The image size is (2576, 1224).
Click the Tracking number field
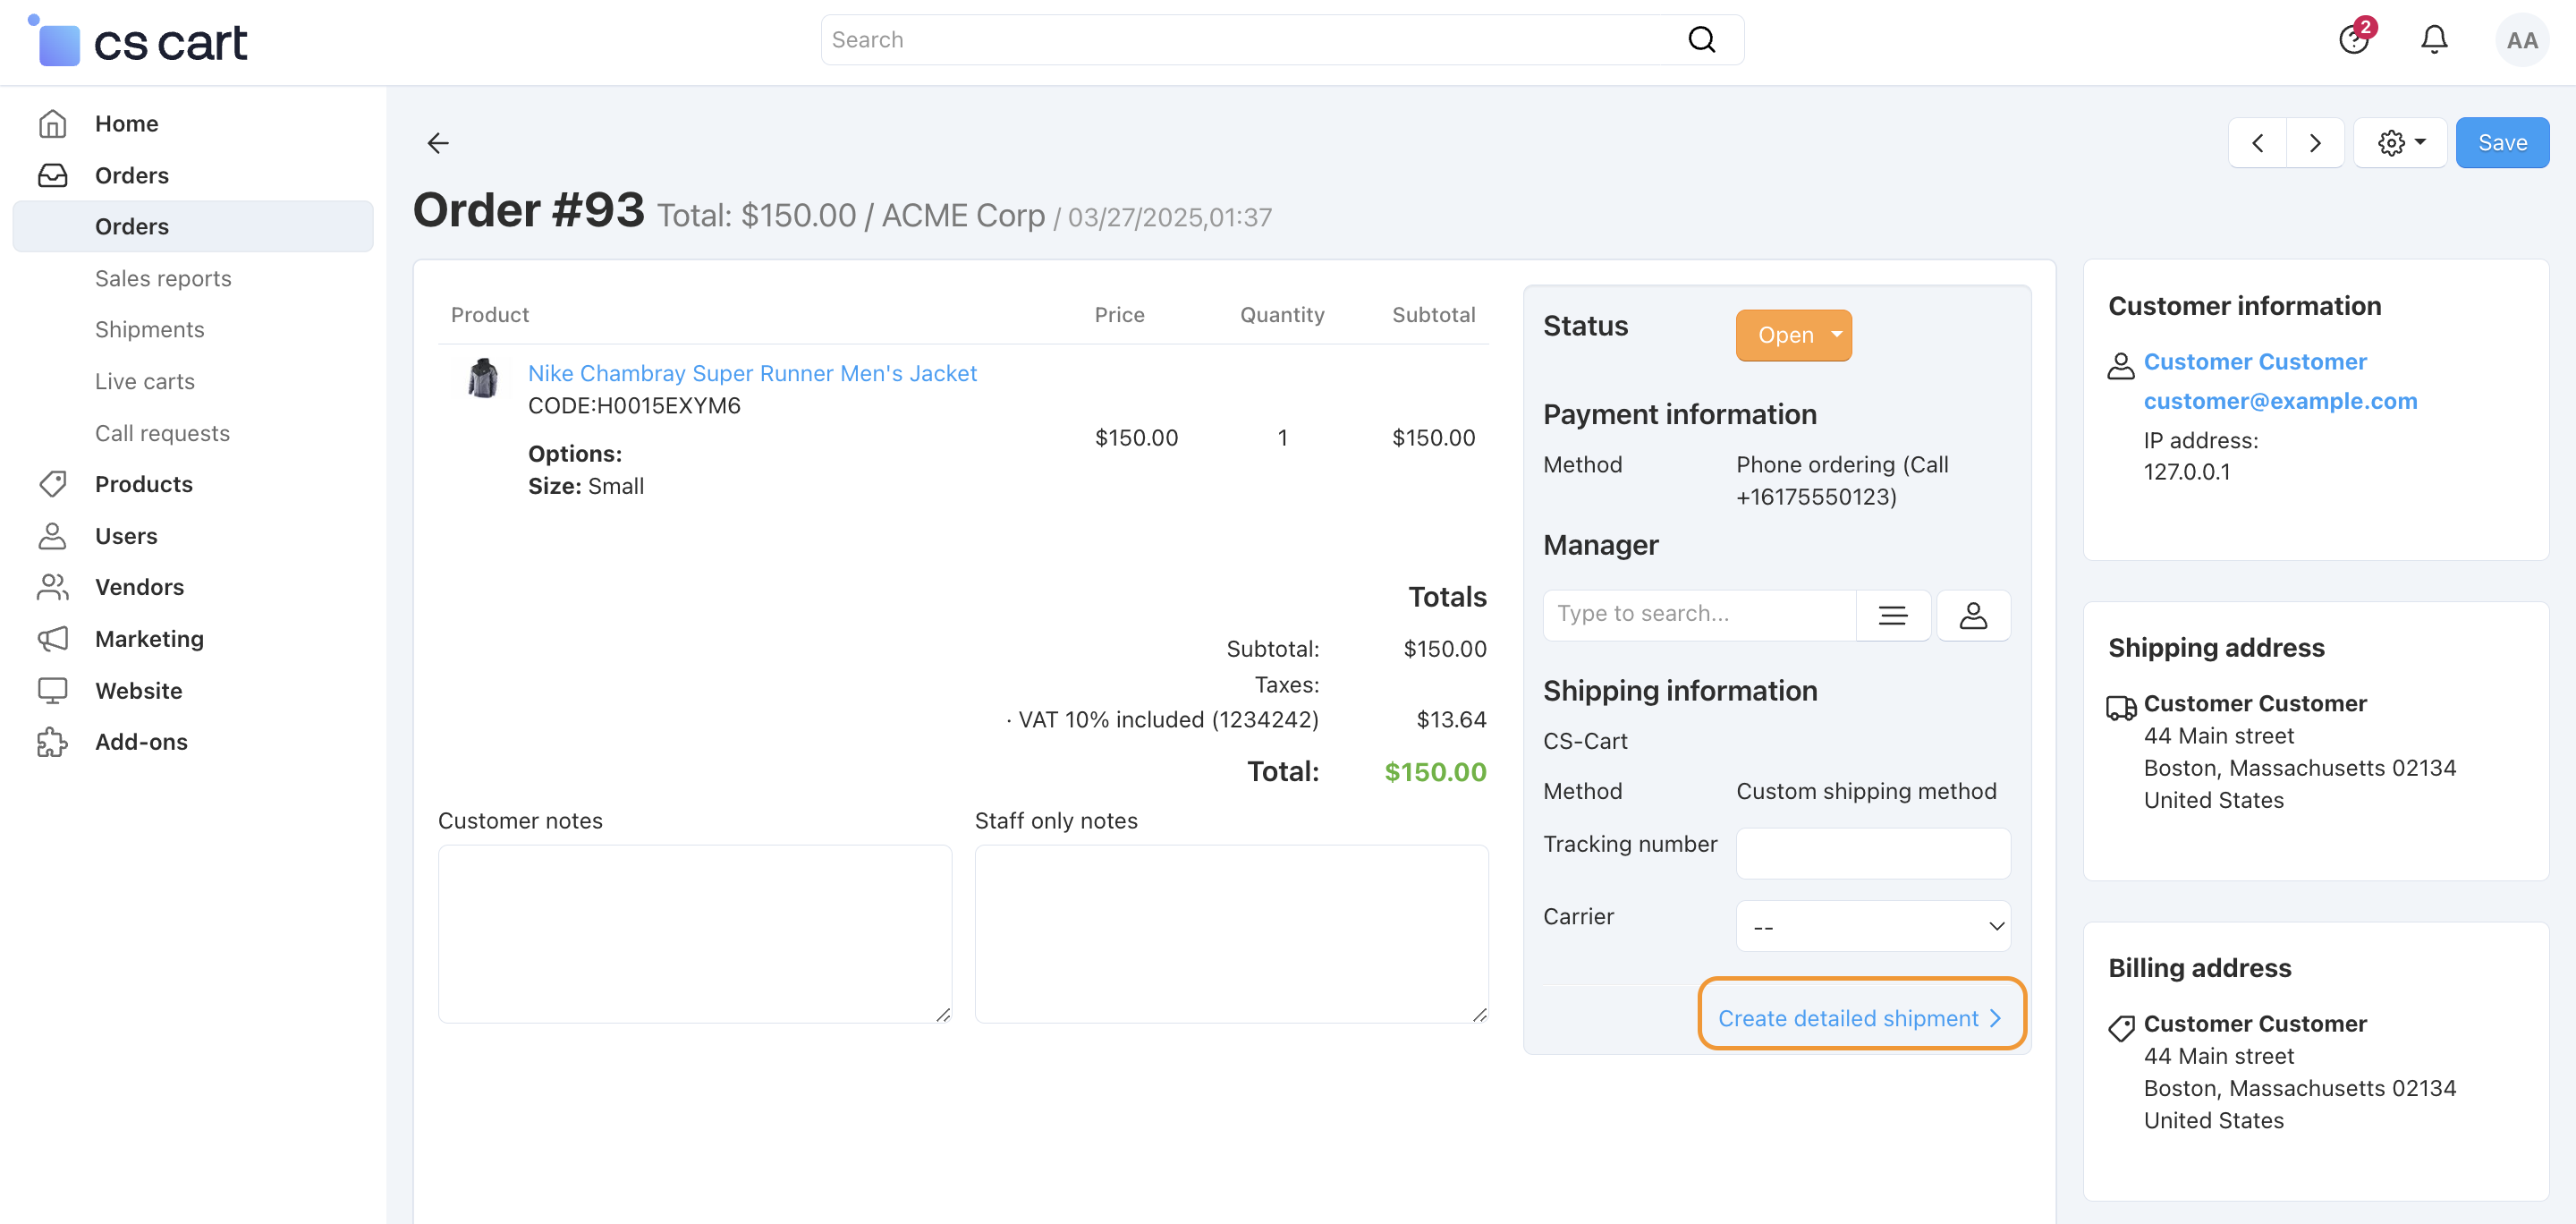(1873, 853)
